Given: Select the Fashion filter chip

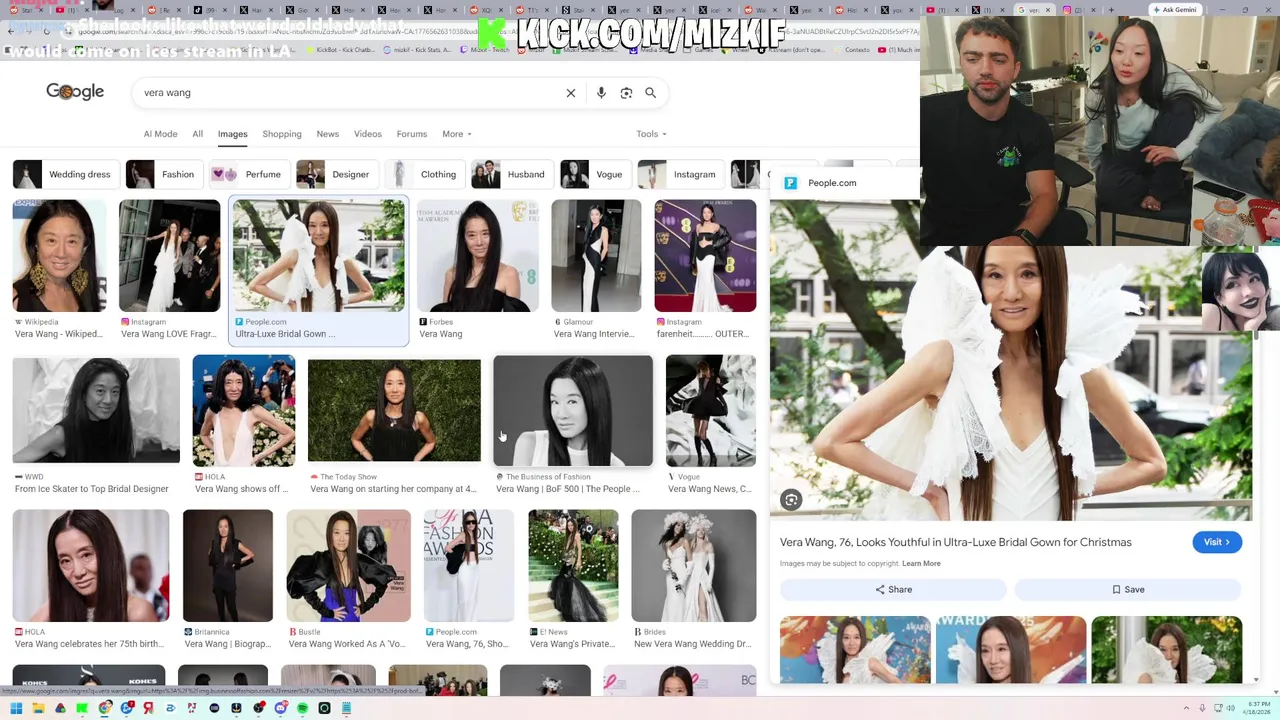Looking at the screenshot, I should click(x=164, y=174).
